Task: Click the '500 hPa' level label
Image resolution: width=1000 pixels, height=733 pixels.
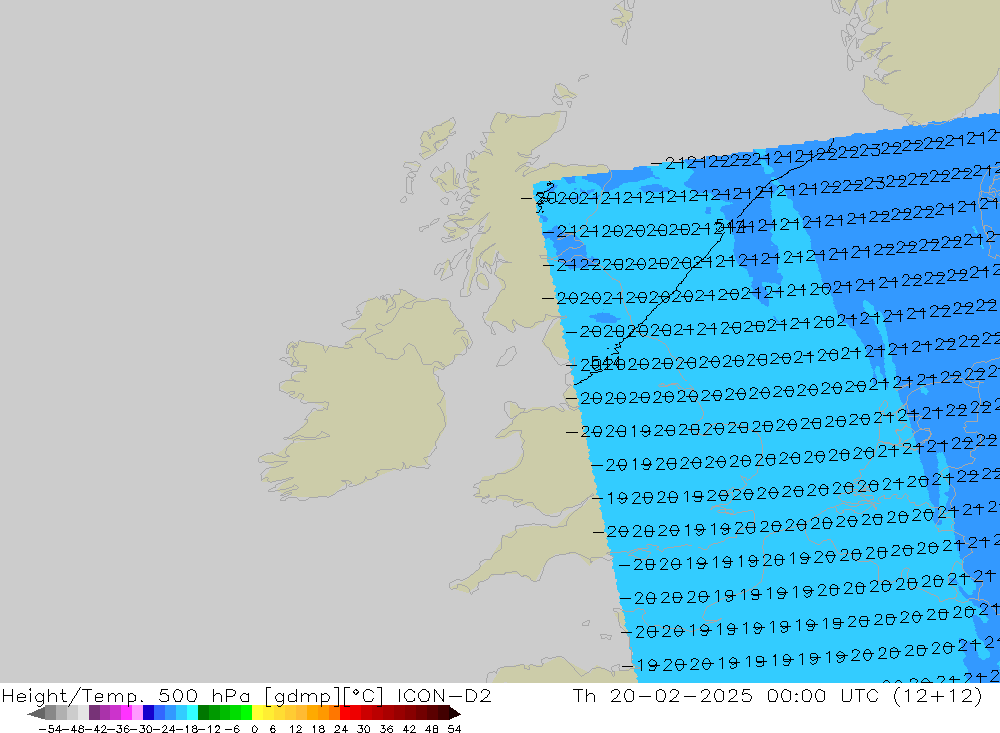Action: coord(203,695)
